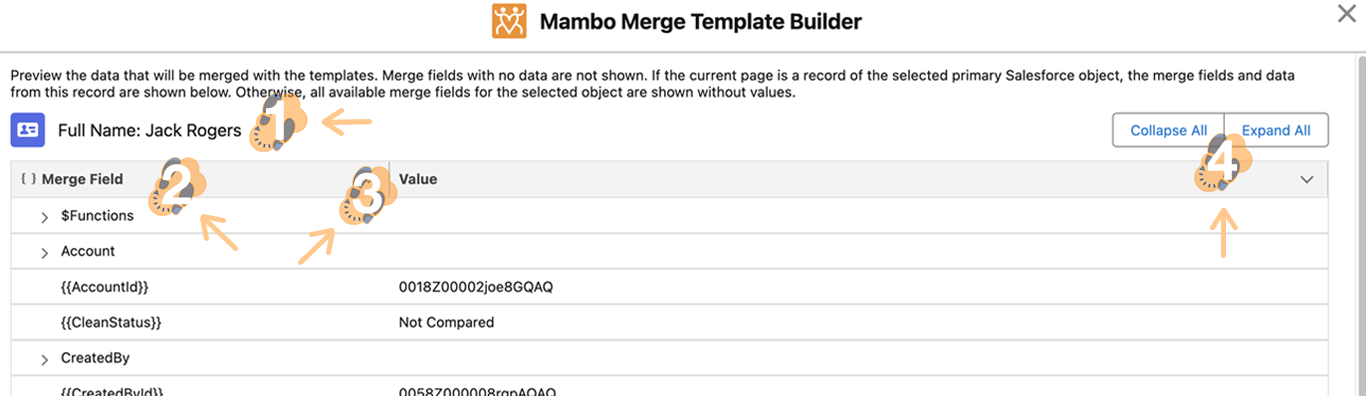Click the footprint marker numbered 2

coord(177,186)
